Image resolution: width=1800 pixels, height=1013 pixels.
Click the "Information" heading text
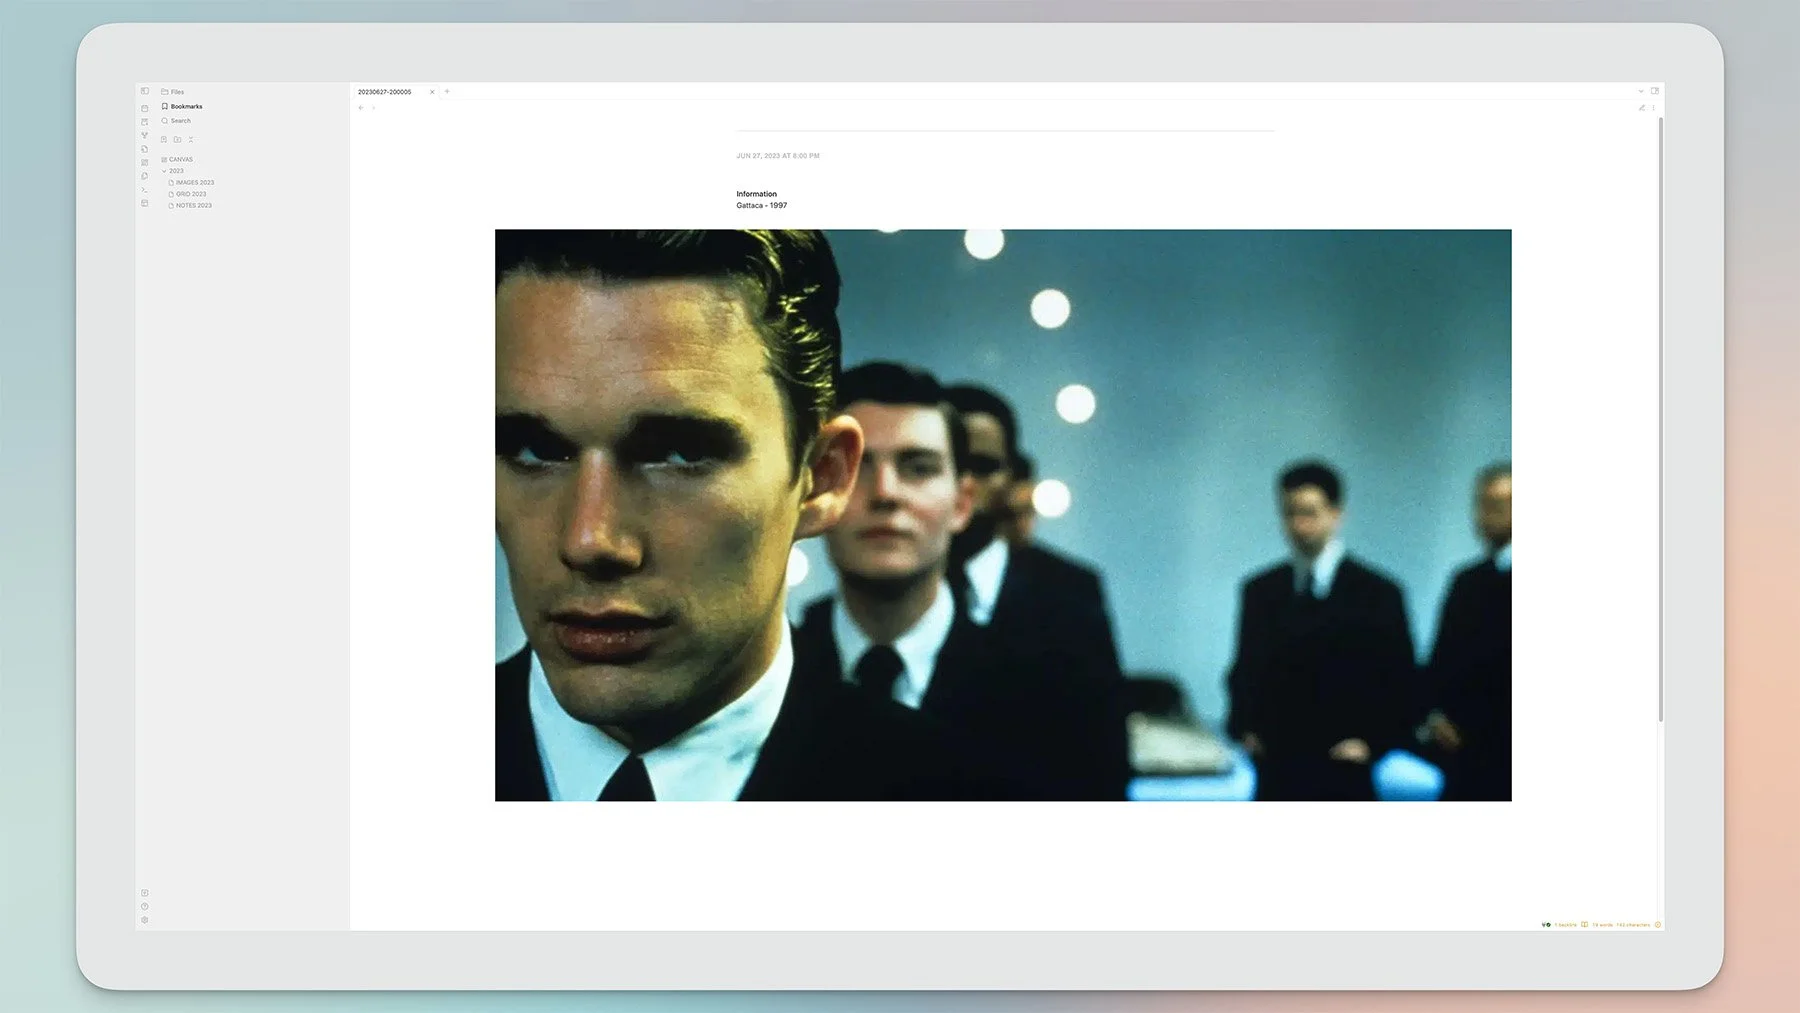pyautogui.click(x=756, y=194)
